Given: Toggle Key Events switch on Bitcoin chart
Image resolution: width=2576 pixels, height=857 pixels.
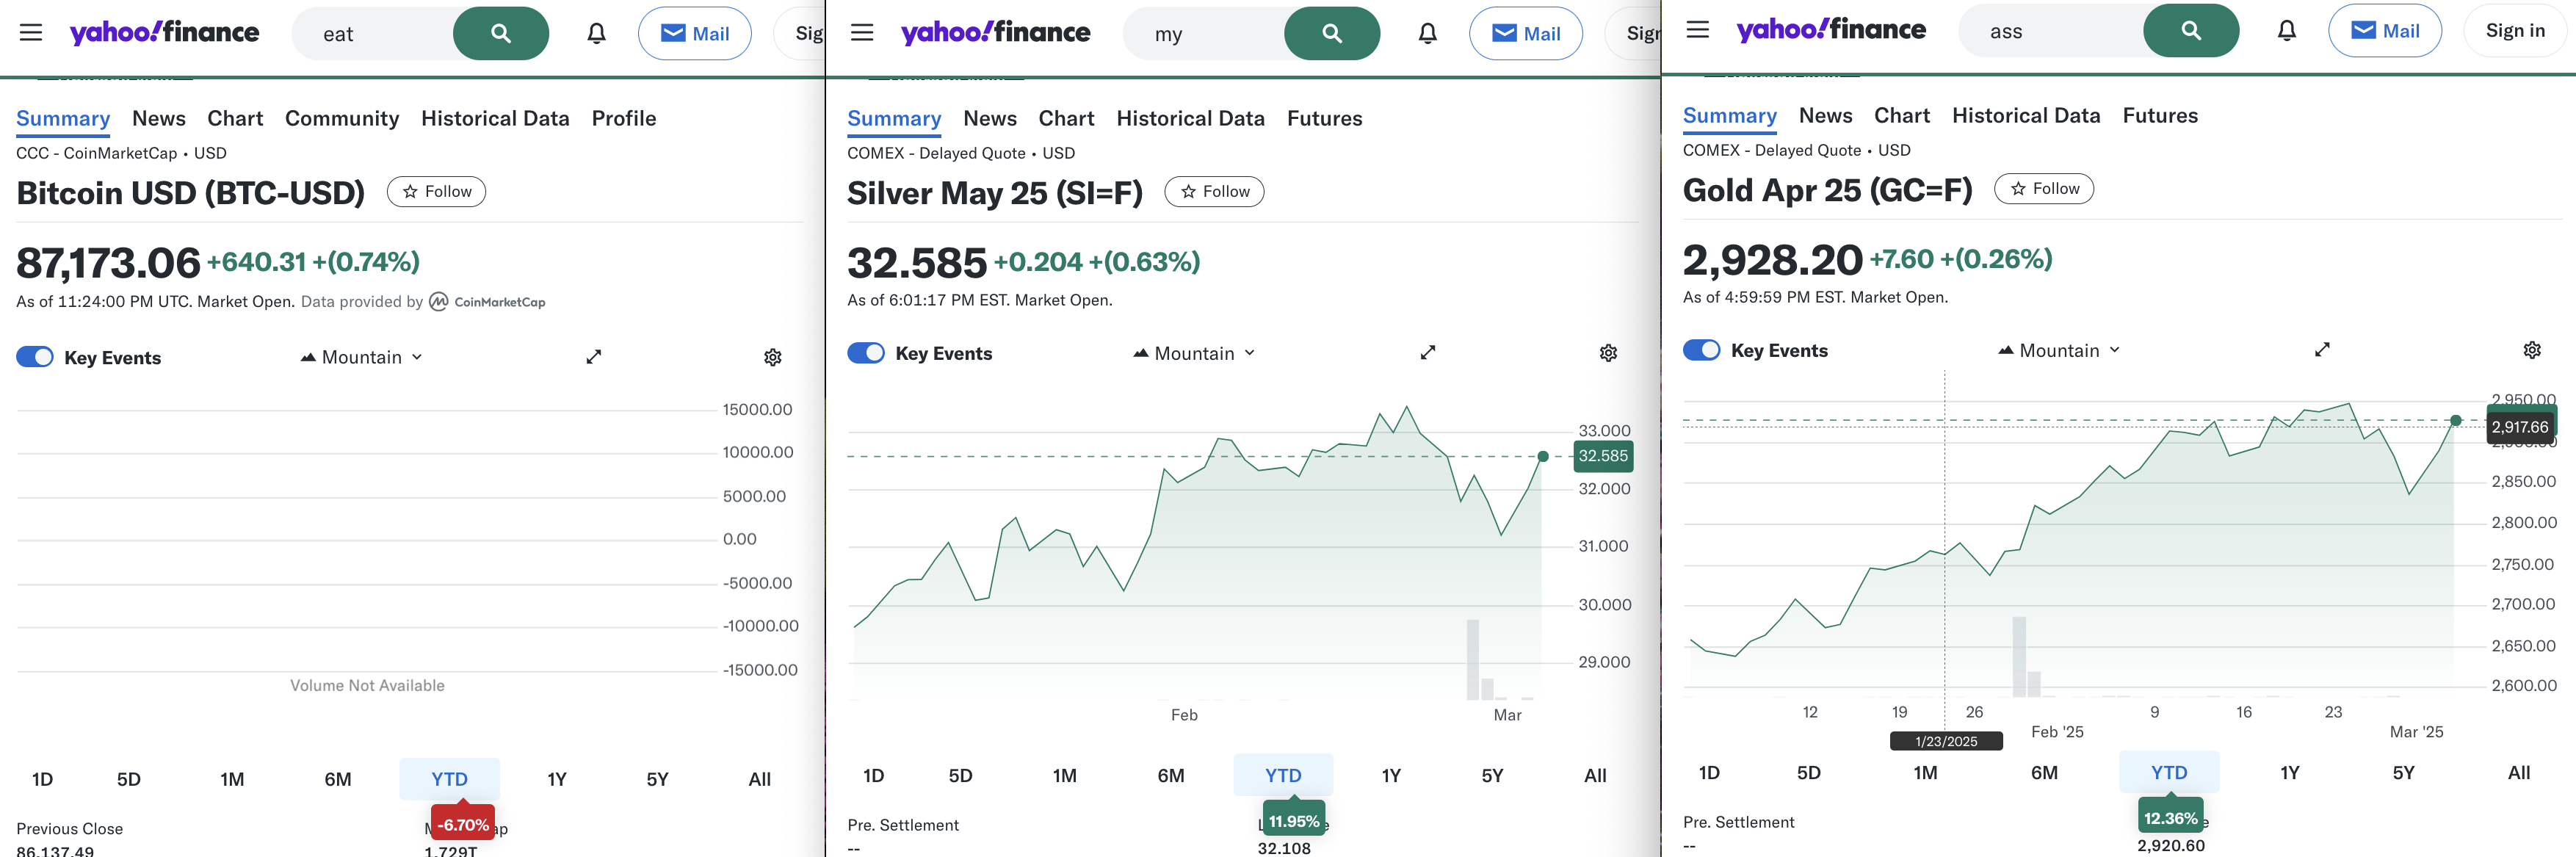Looking at the screenshot, I should click(x=35, y=357).
